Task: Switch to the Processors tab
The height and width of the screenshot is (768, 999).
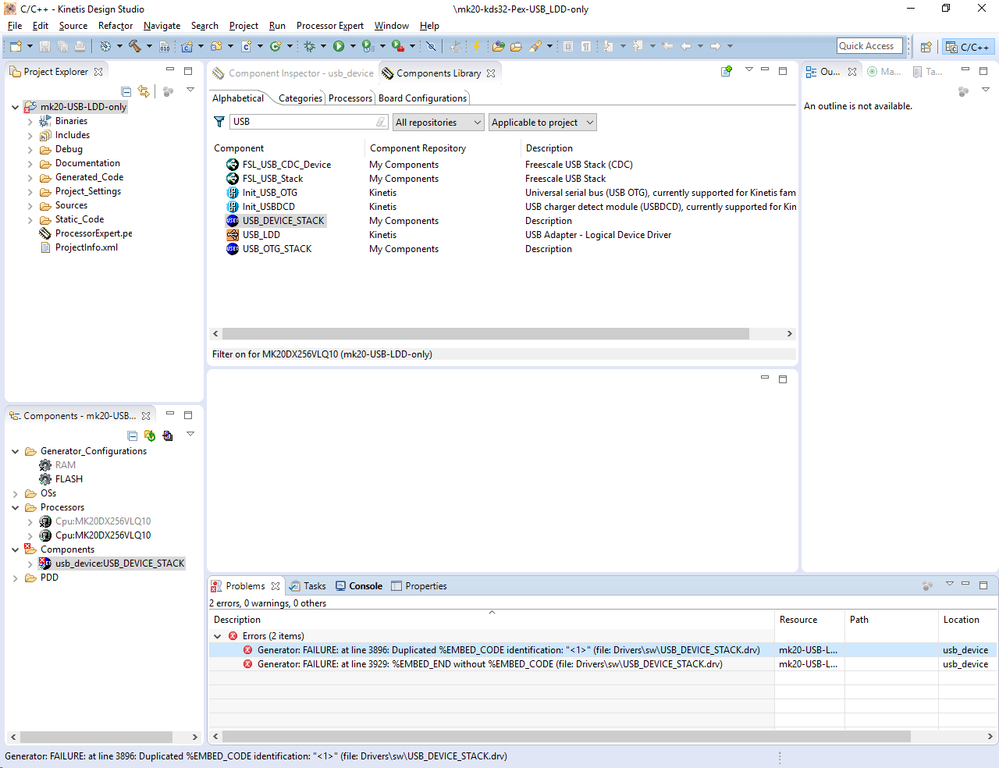Action: pyautogui.click(x=350, y=98)
